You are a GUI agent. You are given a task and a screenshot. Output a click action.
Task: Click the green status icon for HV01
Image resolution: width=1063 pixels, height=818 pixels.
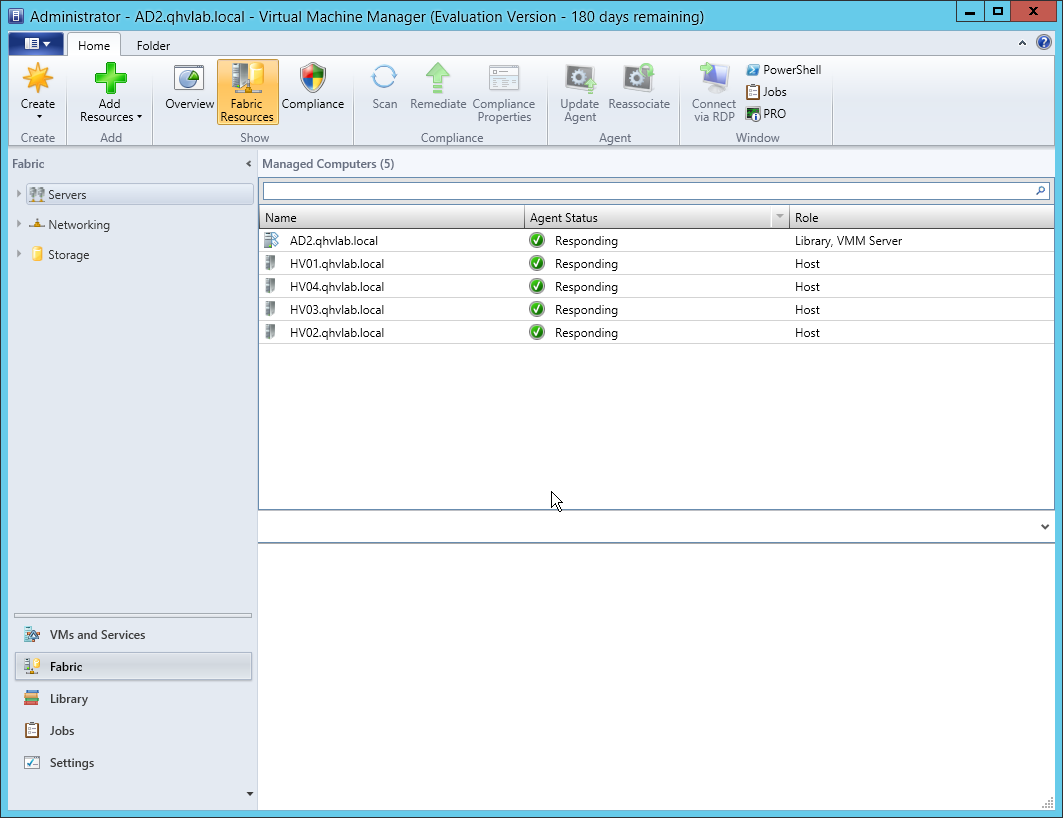pyautogui.click(x=537, y=264)
